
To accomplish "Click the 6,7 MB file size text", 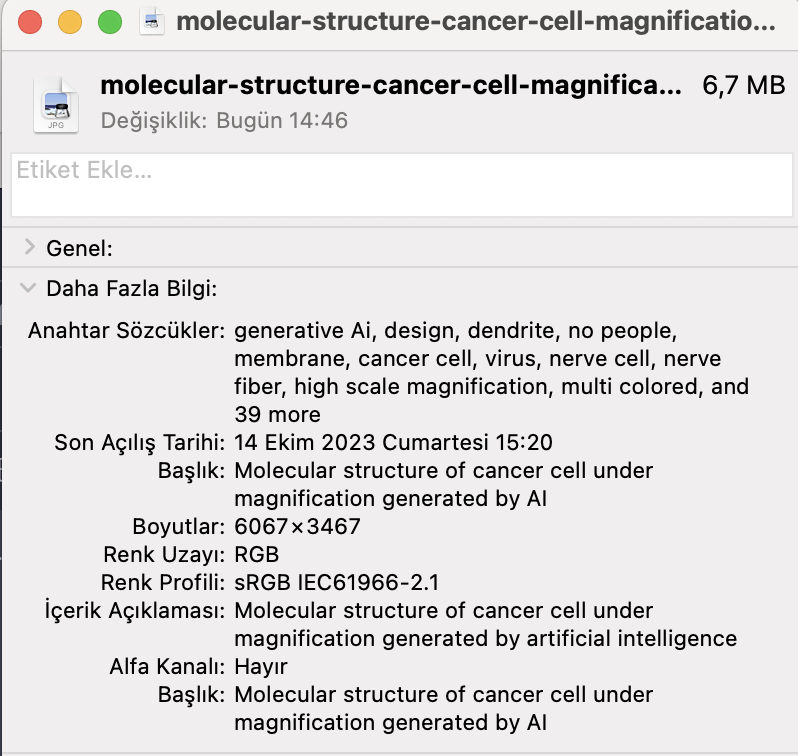I will (x=744, y=86).
